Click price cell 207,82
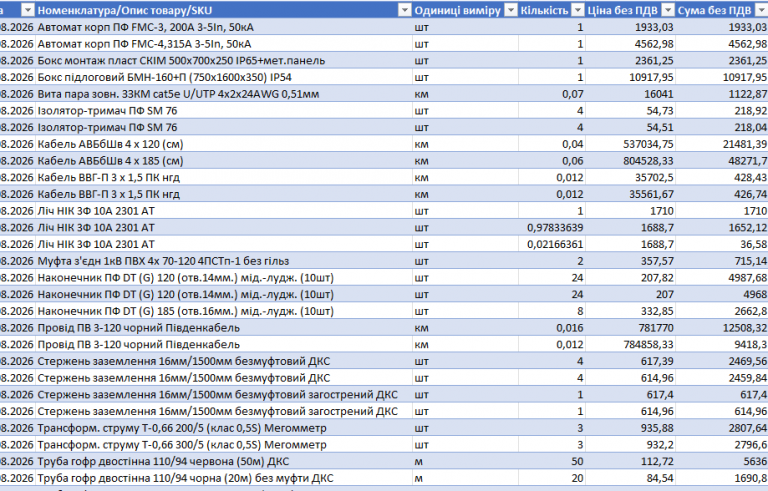 point(630,277)
